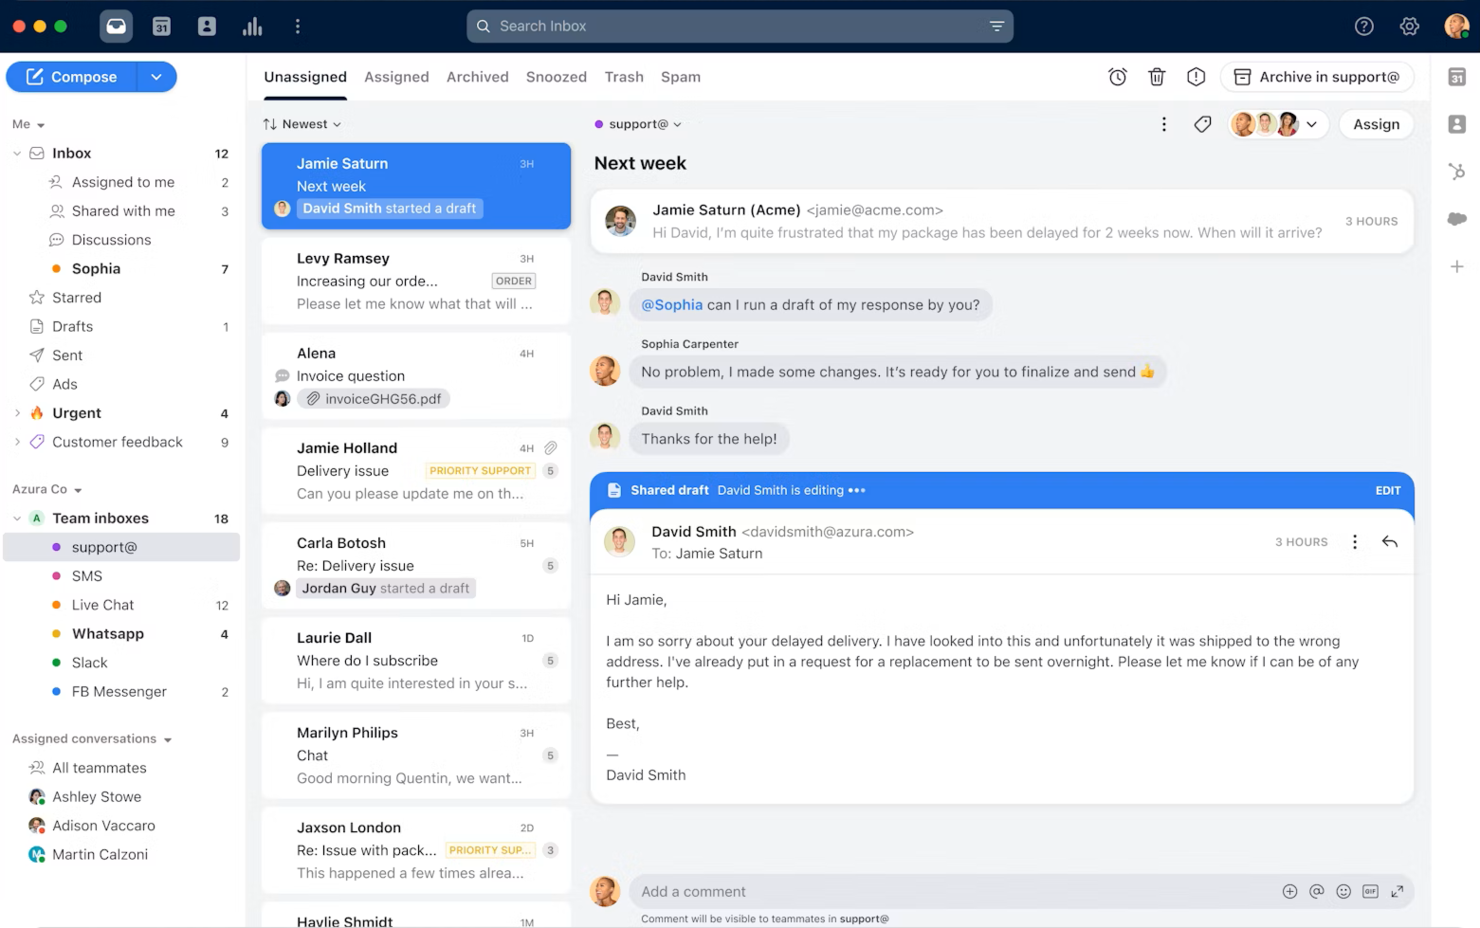Open the participants avatars dropdown
The height and width of the screenshot is (928, 1480).
point(1277,124)
